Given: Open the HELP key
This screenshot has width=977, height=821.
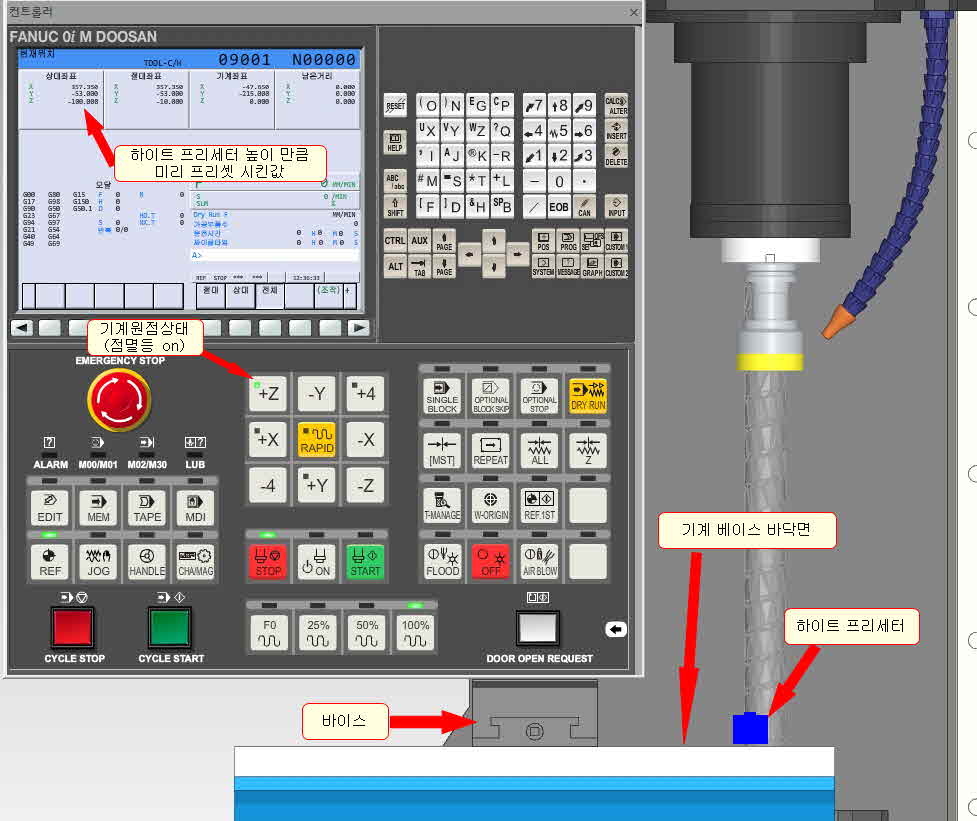Looking at the screenshot, I should pos(395,143).
